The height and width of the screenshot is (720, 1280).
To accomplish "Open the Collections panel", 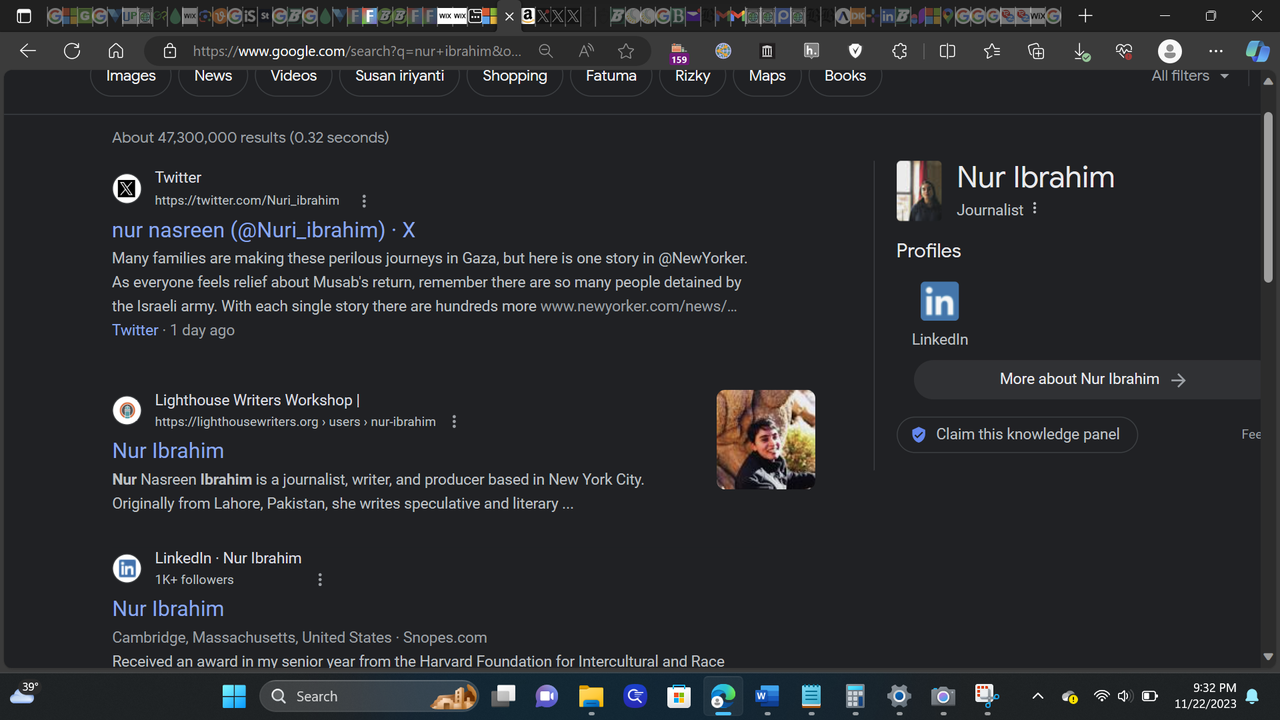I will (1036, 51).
